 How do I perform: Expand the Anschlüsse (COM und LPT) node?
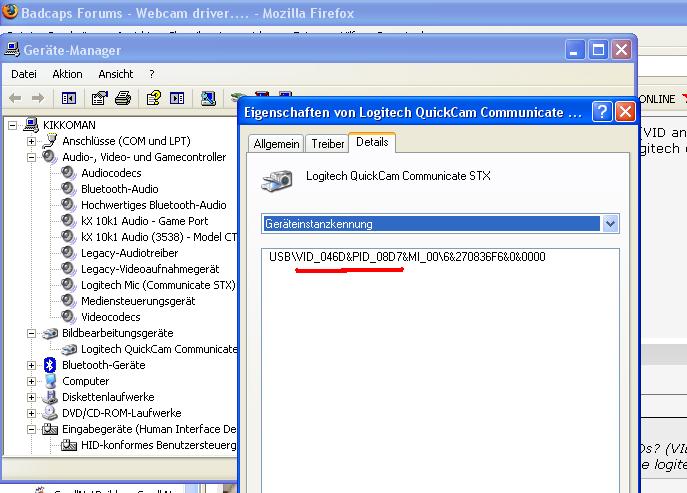point(32,141)
